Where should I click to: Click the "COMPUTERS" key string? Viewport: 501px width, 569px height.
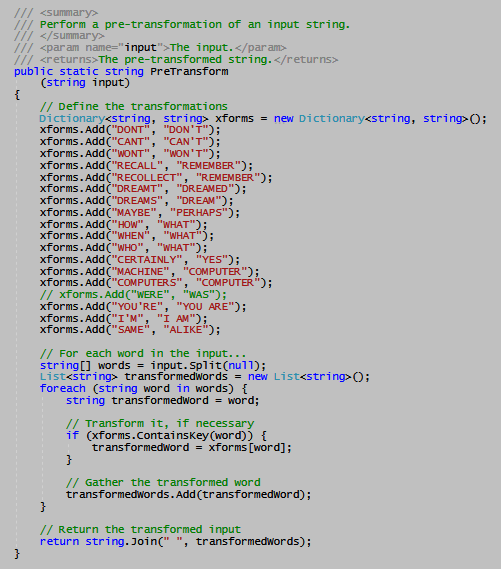[147, 283]
